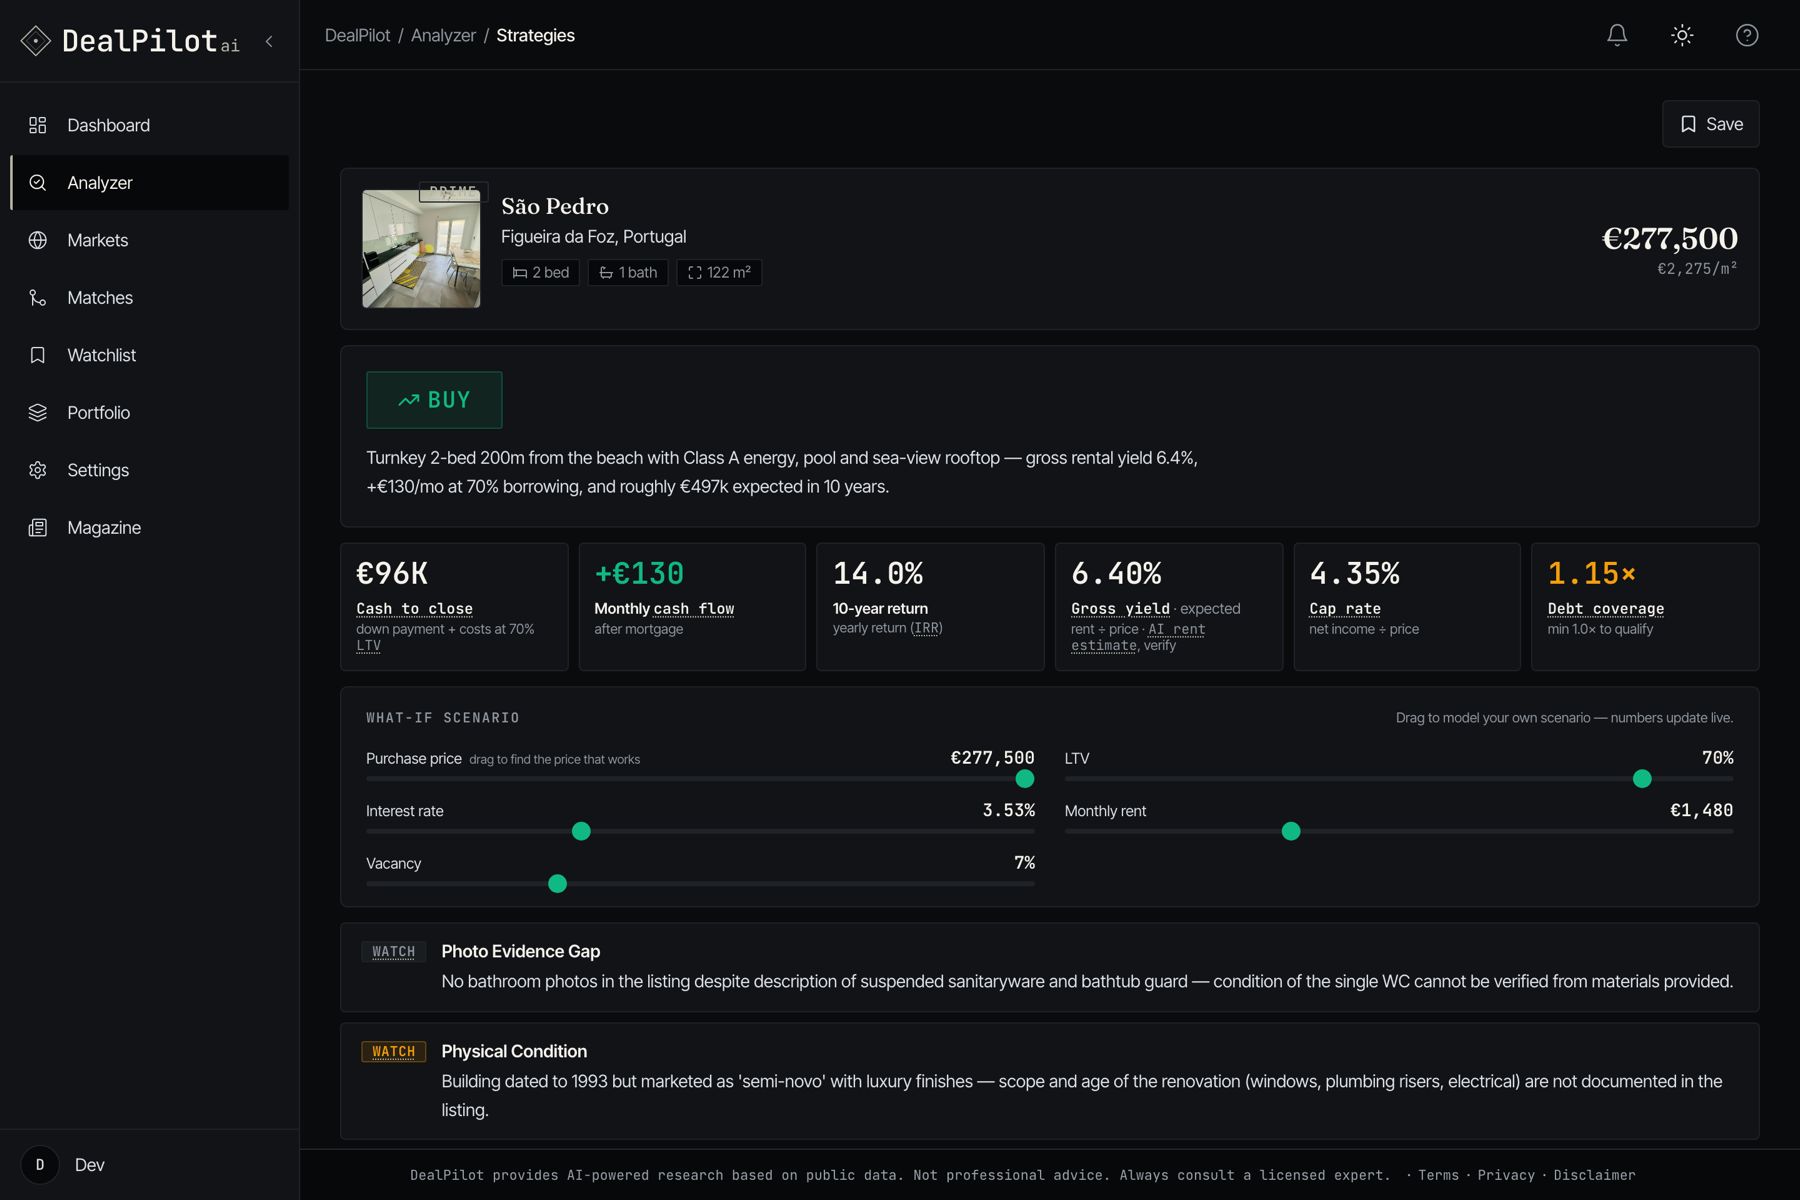Click Cap rate term

point(1345,608)
